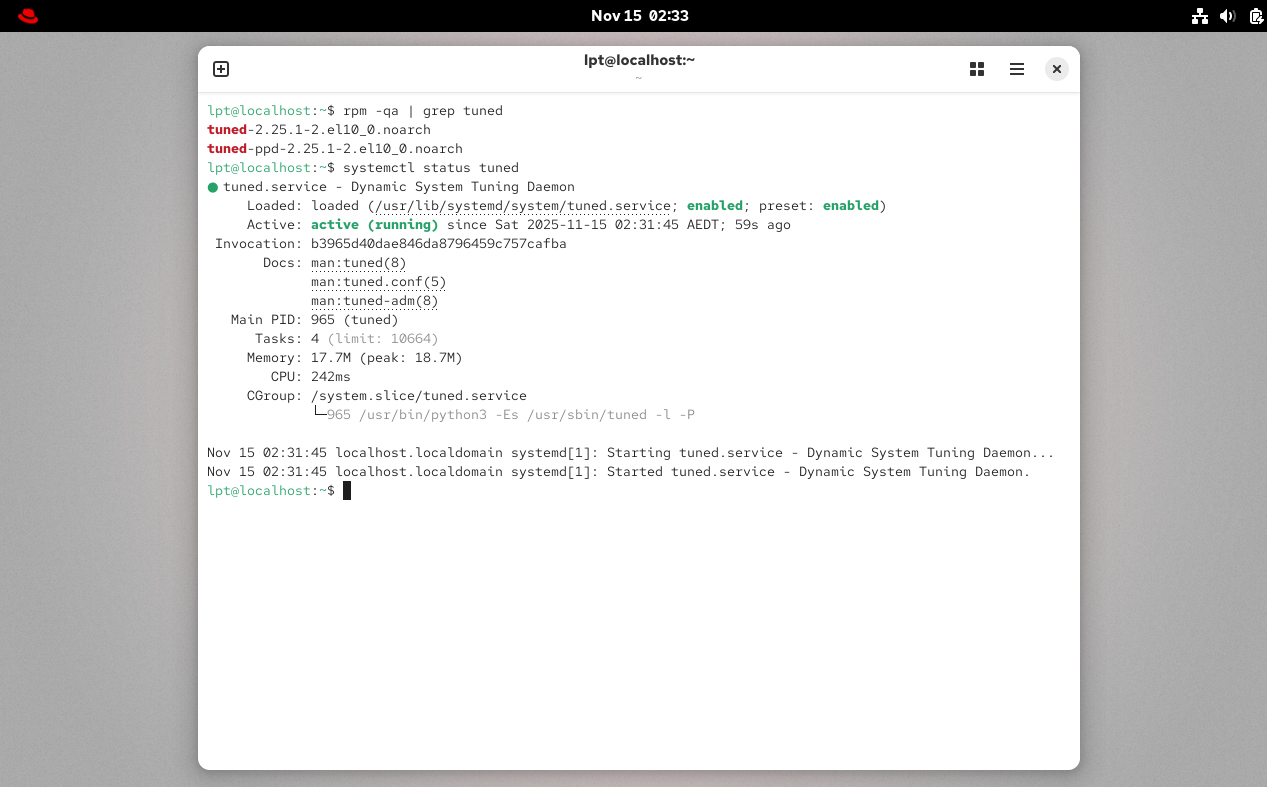The width and height of the screenshot is (1267, 787).
Task: Open a new terminal tab with plus icon
Action: [221, 69]
